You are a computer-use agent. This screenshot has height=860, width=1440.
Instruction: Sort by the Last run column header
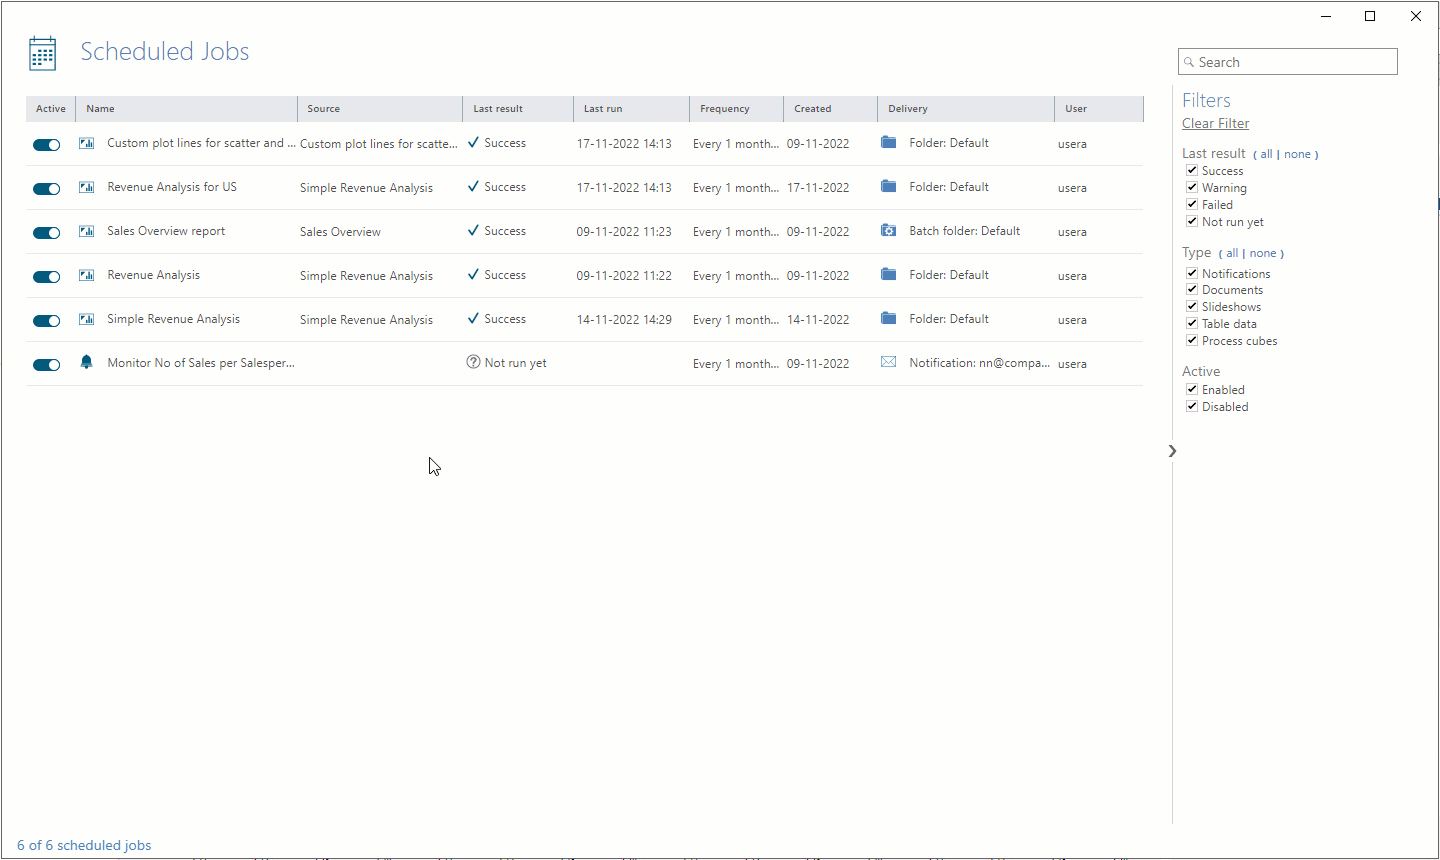pyautogui.click(x=631, y=109)
